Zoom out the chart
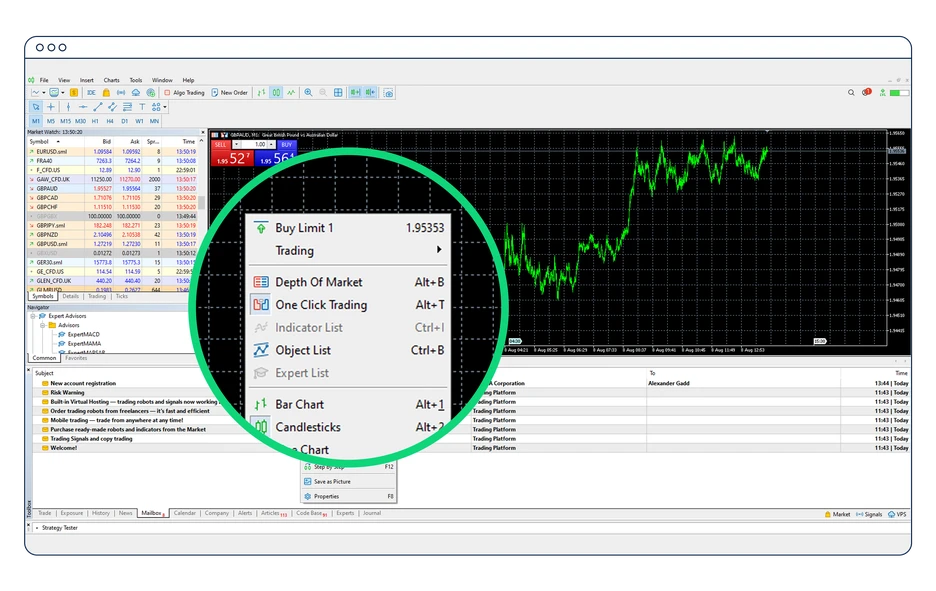The height and width of the screenshot is (591, 936). (x=323, y=93)
